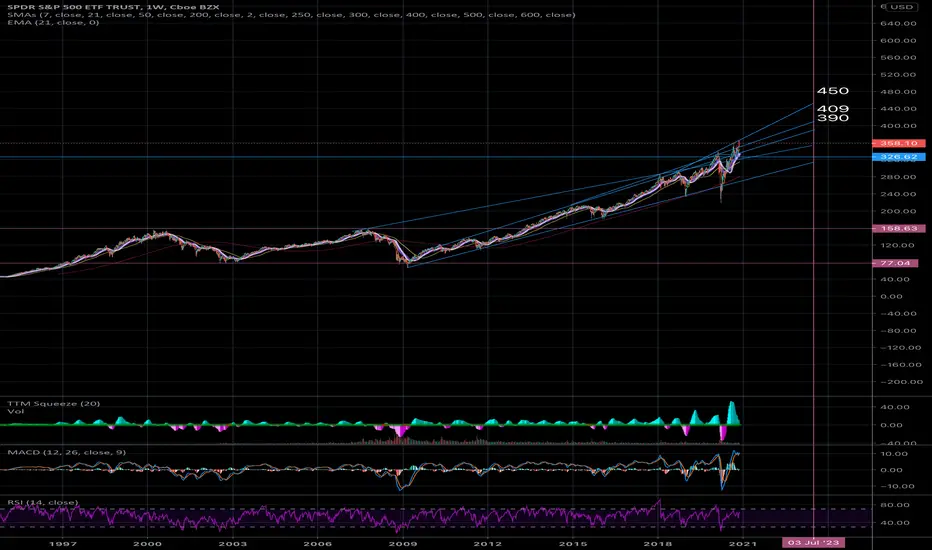Click the 480.00 price axis value
Viewport: 932px width, 550px height.
click(898, 92)
